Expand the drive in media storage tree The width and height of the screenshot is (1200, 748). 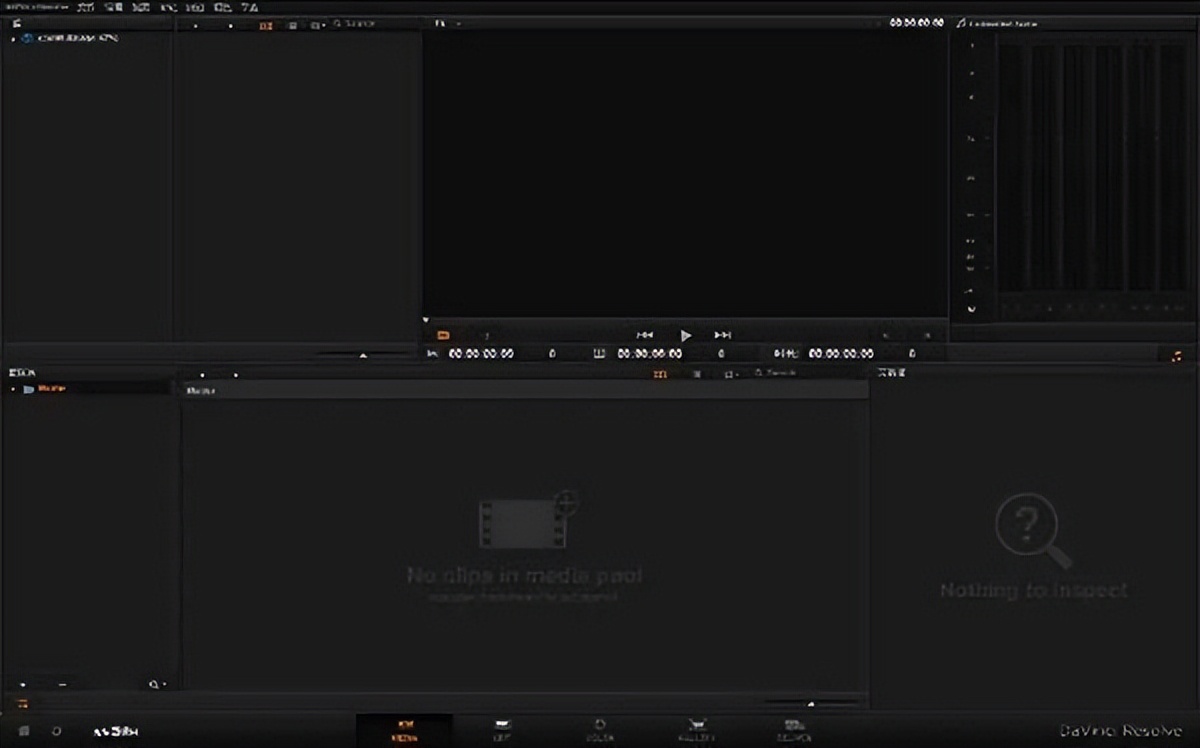click(13, 39)
